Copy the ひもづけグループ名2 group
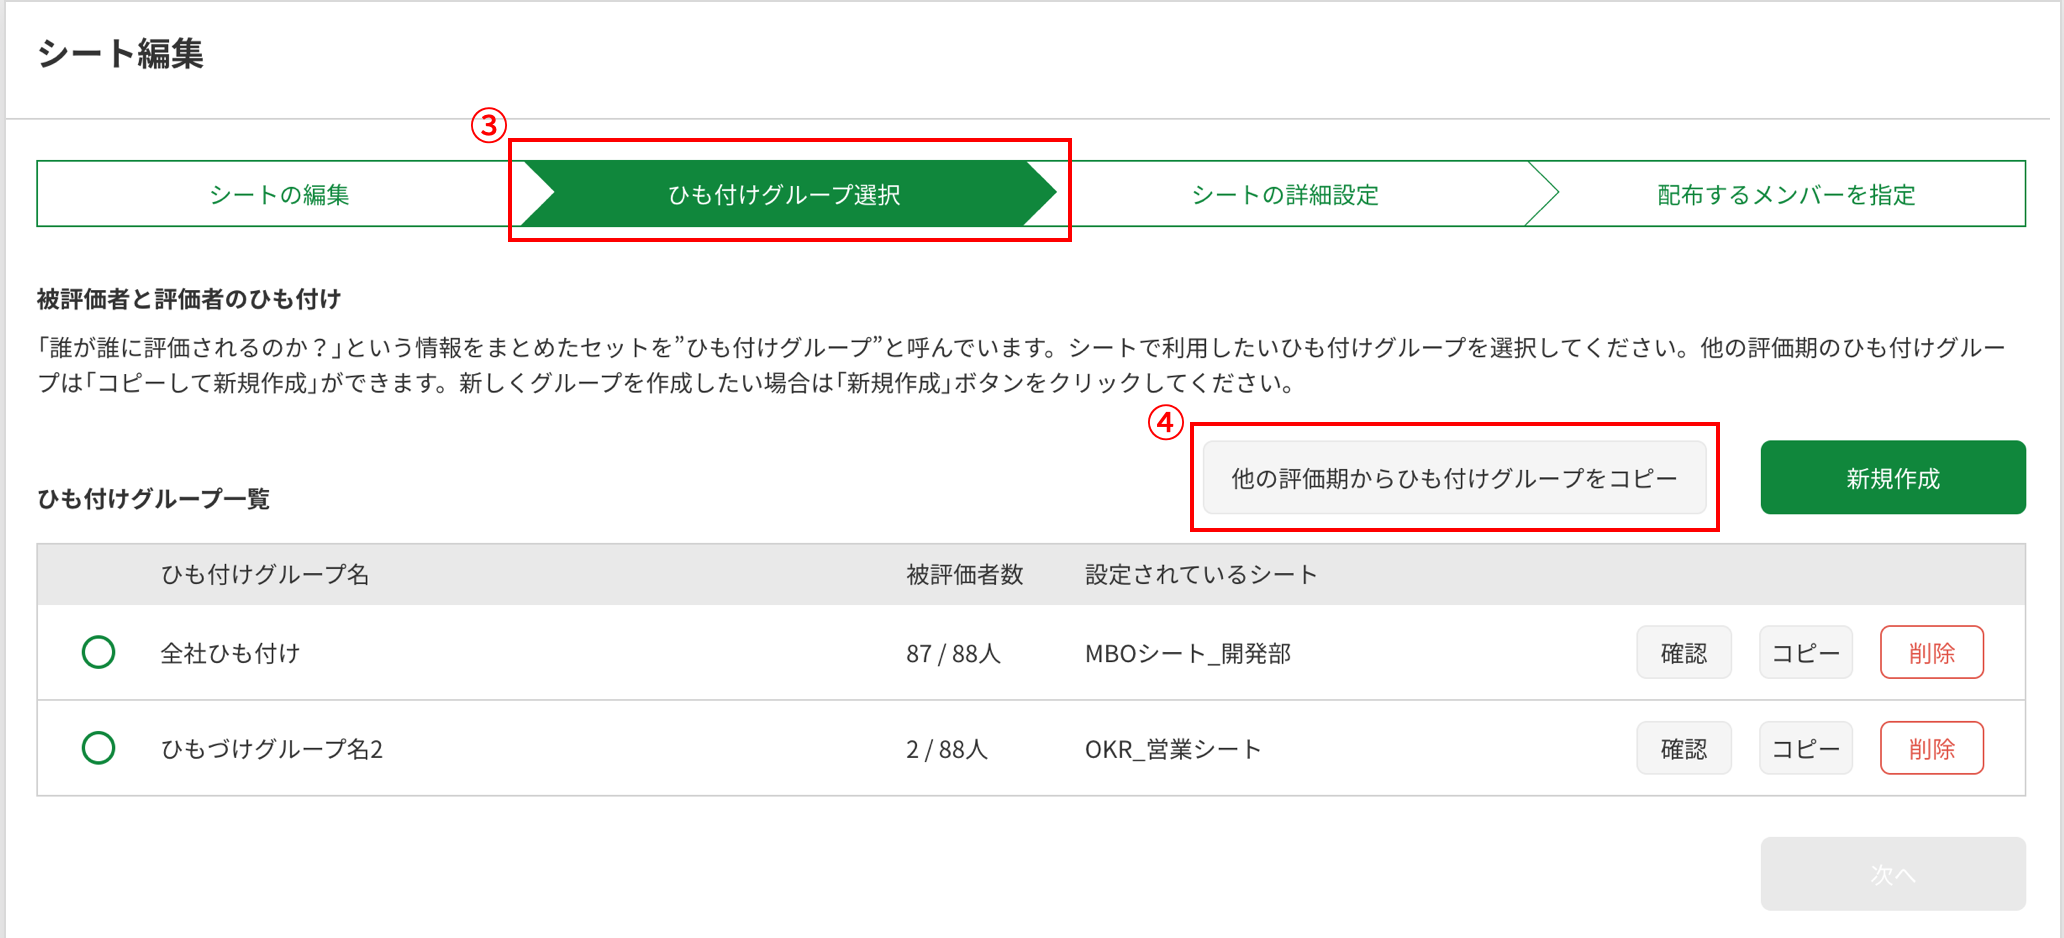 coord(1805,749)
